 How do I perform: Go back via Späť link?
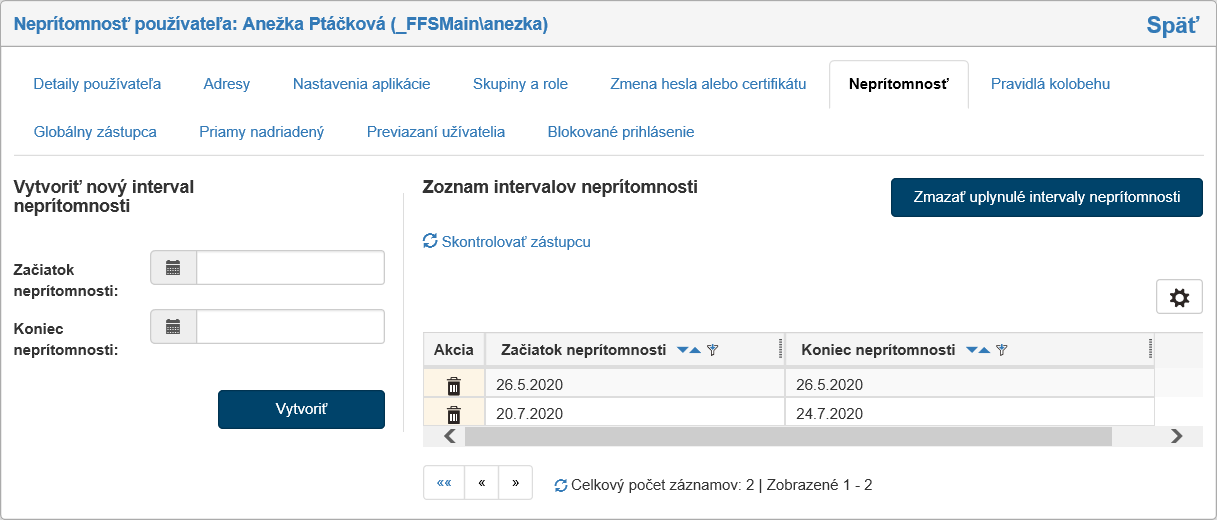(1172, 26)
